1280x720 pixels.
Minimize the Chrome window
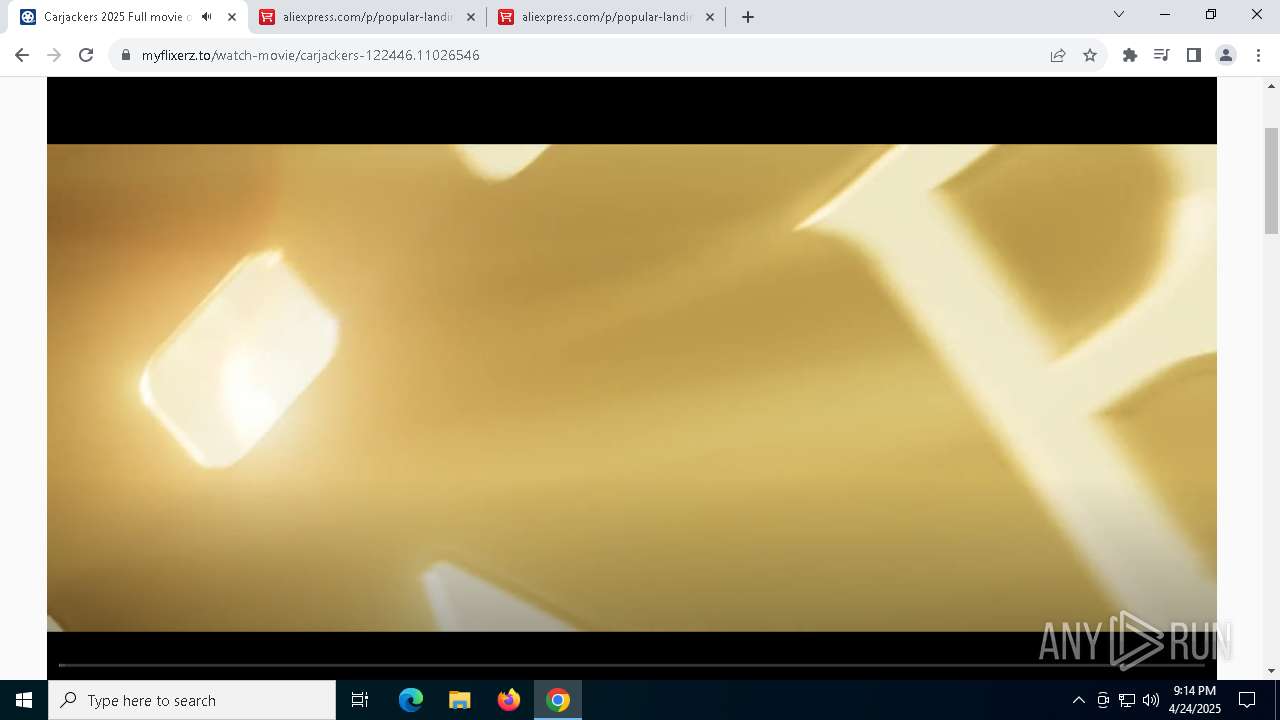pos(1165,14)
